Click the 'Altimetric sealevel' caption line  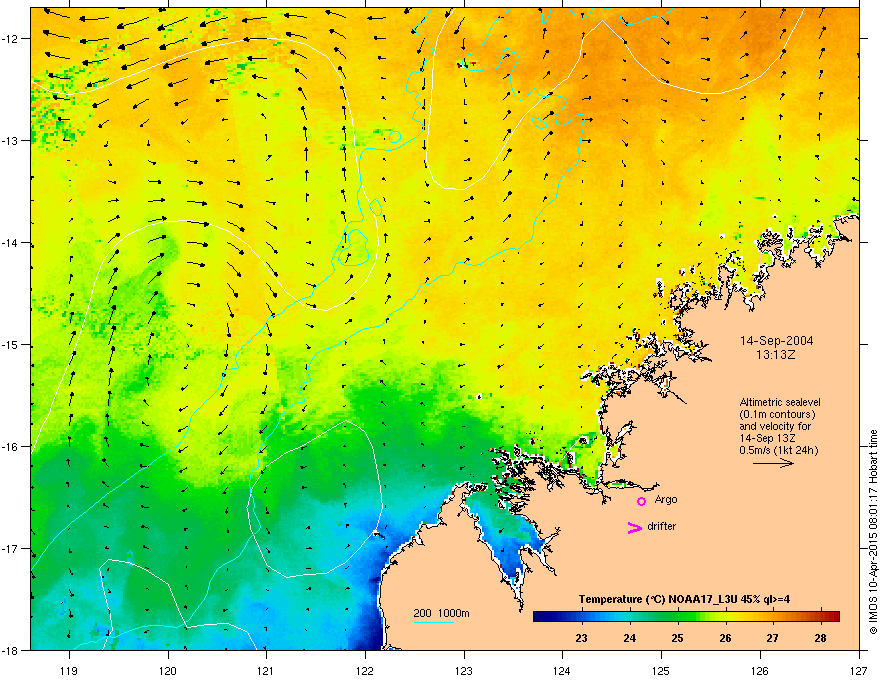[780, 402]
